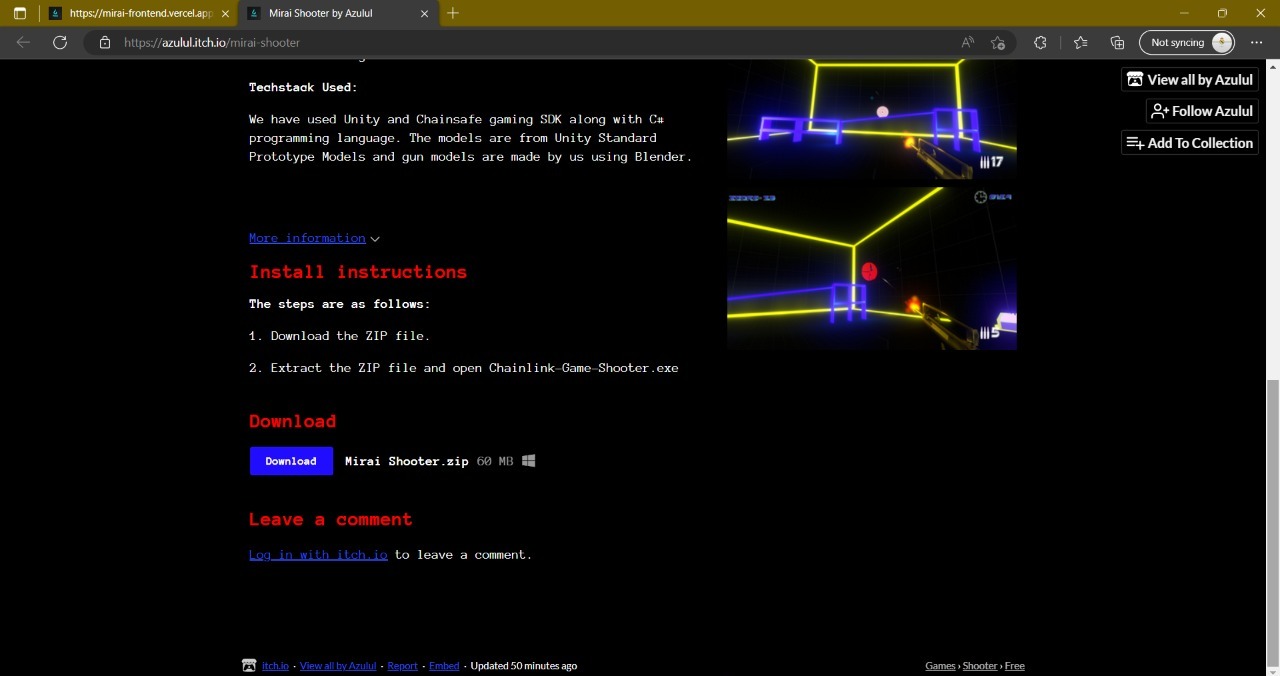Click the blue Download button
This screenshot has height=676, width=1280.
tap(291, 461)
